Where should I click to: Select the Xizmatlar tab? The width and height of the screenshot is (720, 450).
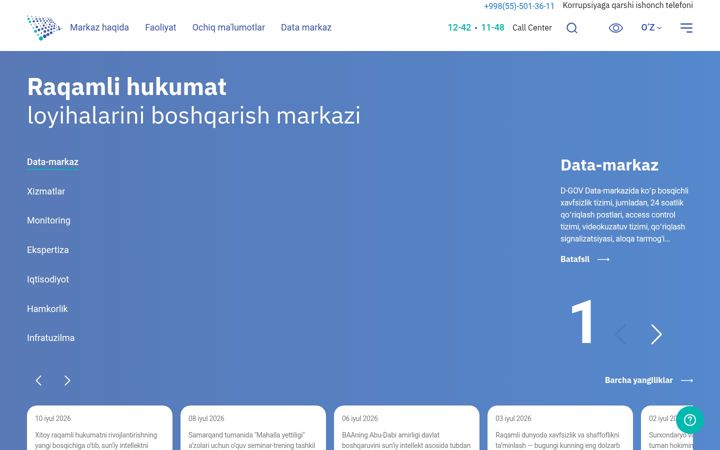tap(46, 191)
